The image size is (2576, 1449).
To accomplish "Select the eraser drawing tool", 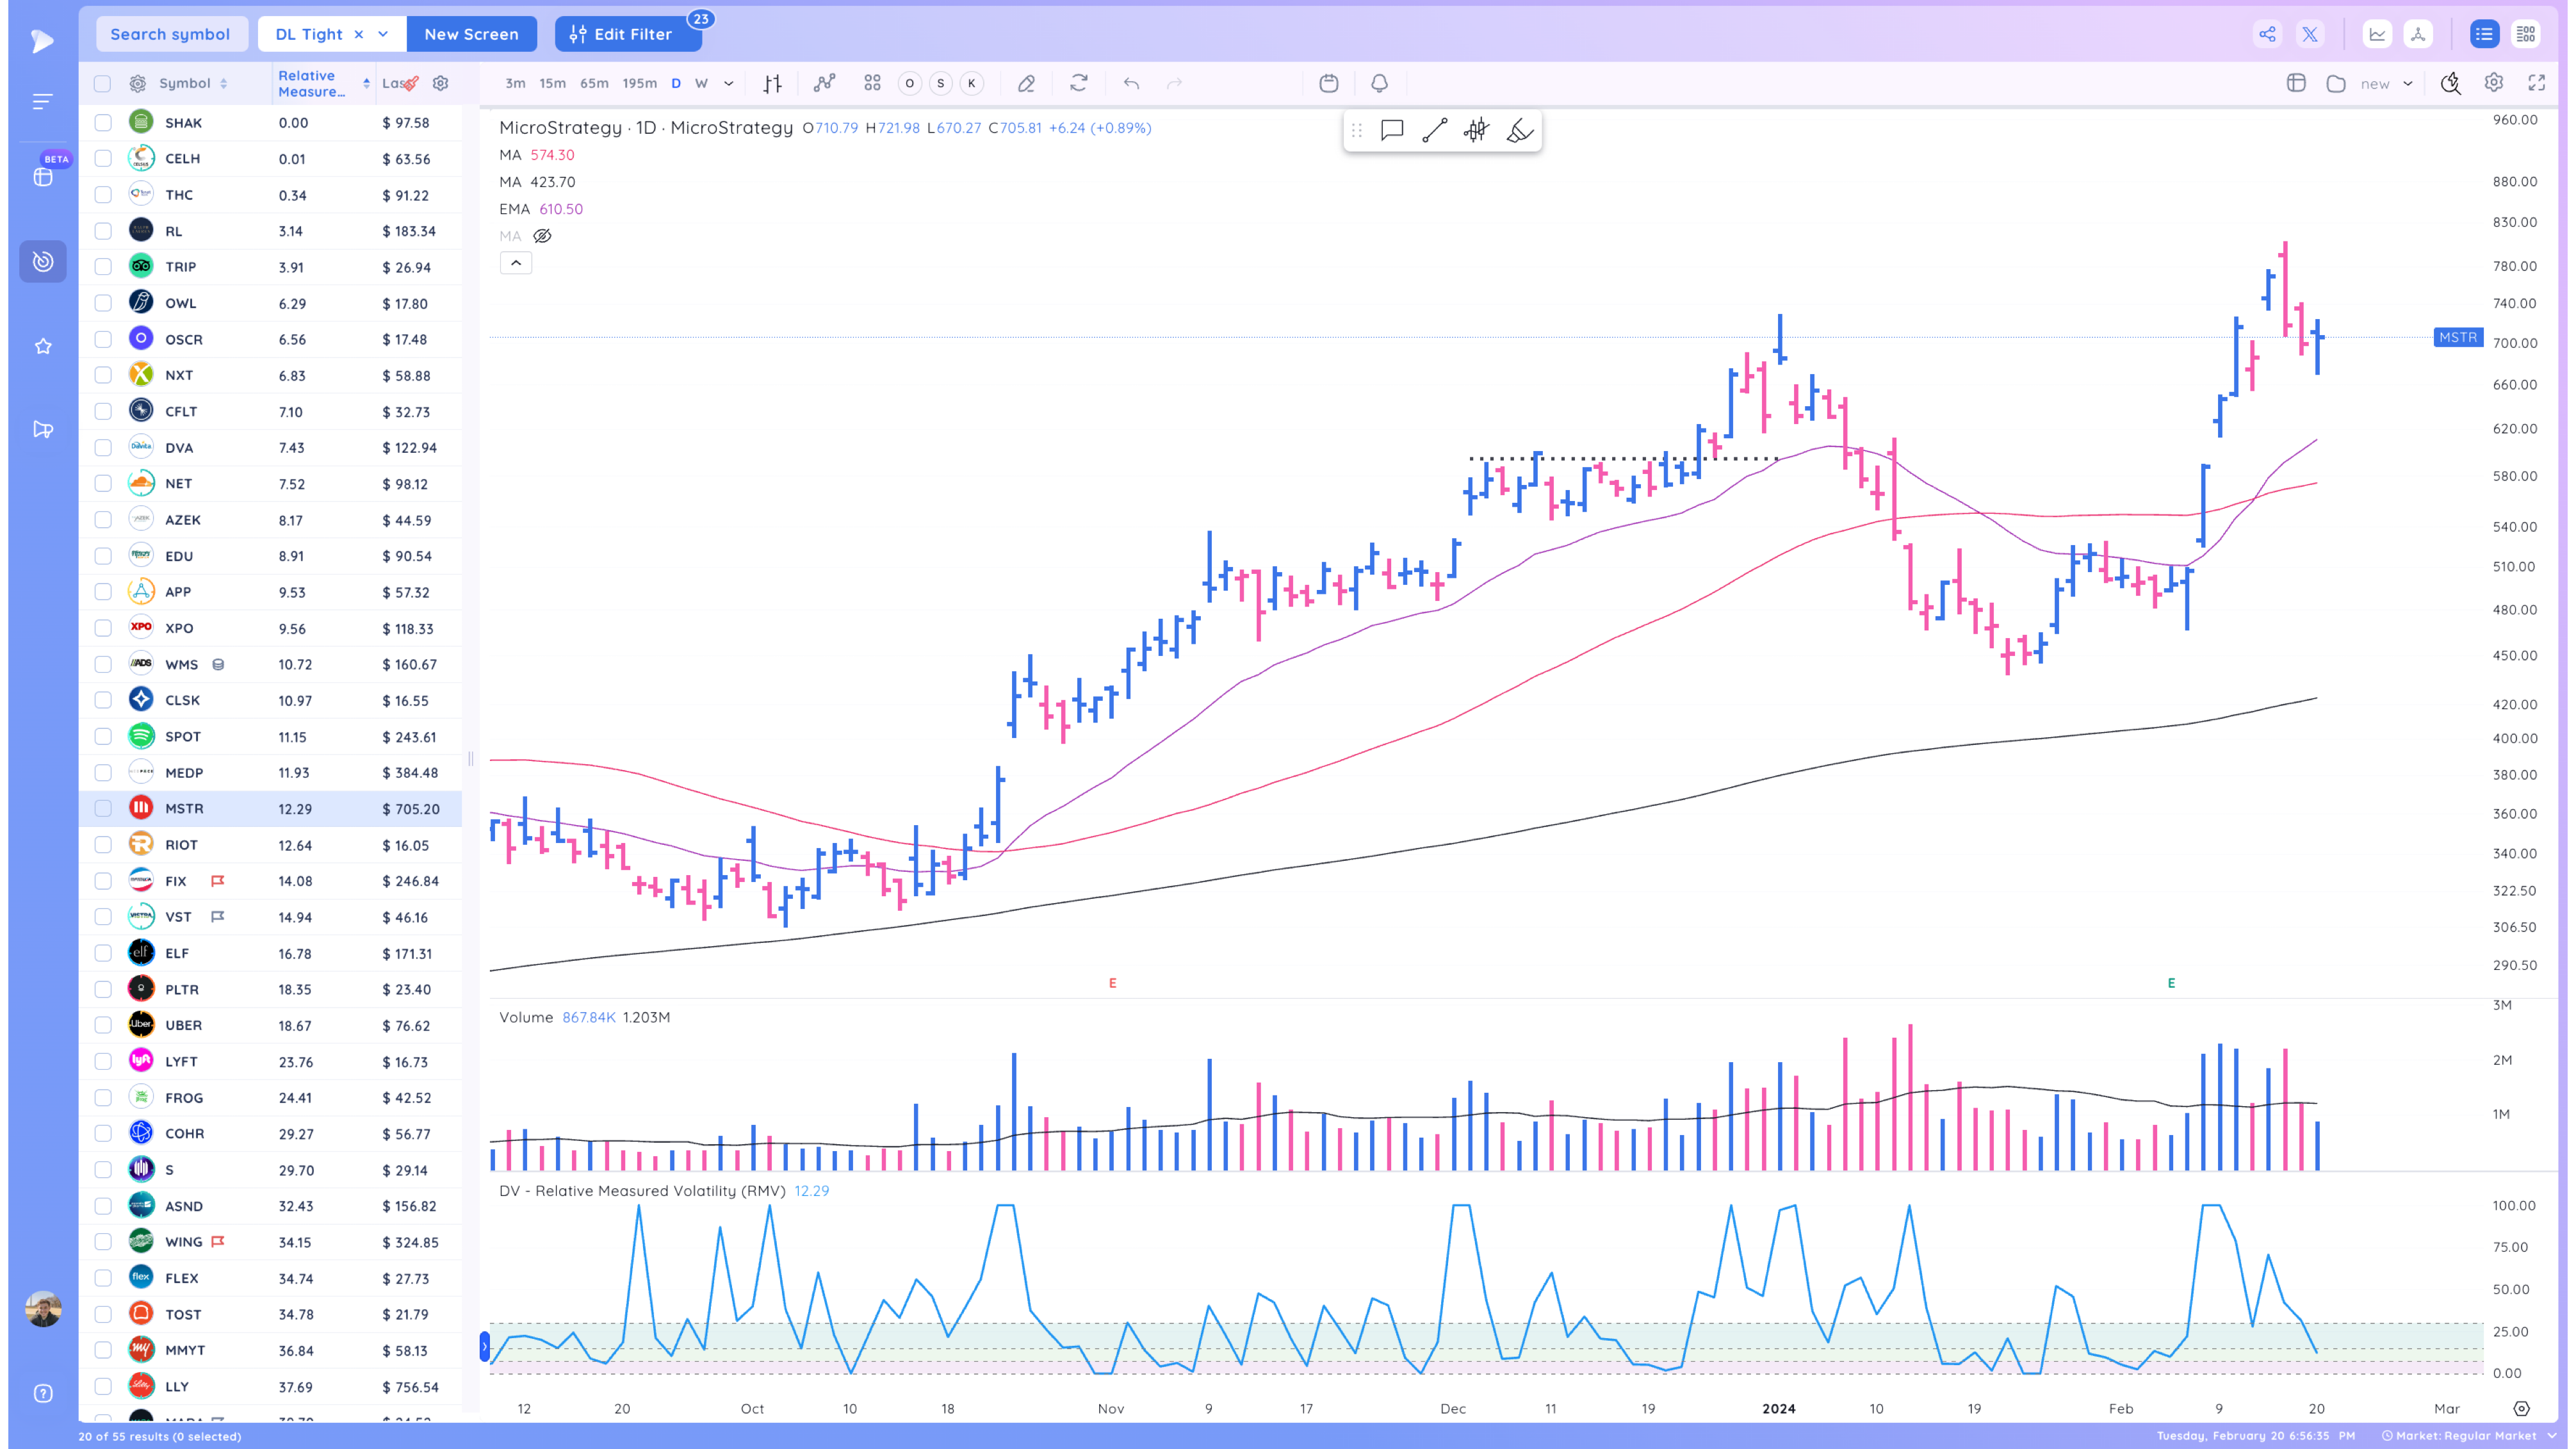I will click(x=1026, y=83).
